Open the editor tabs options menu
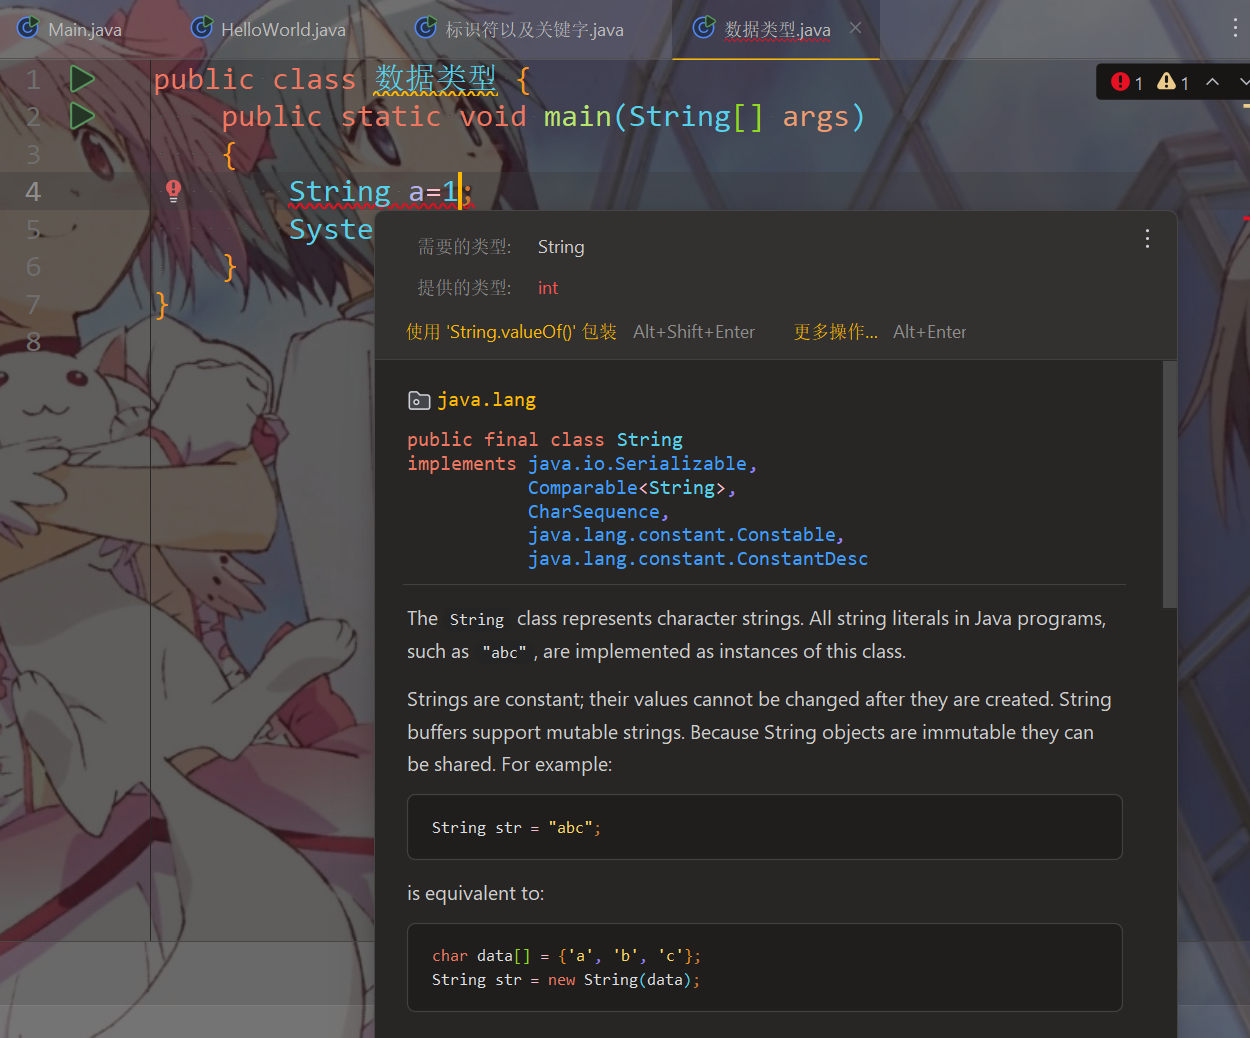Image resolution: width=1250 pixels, height=1038 pixels. [x=1235, y=28]
